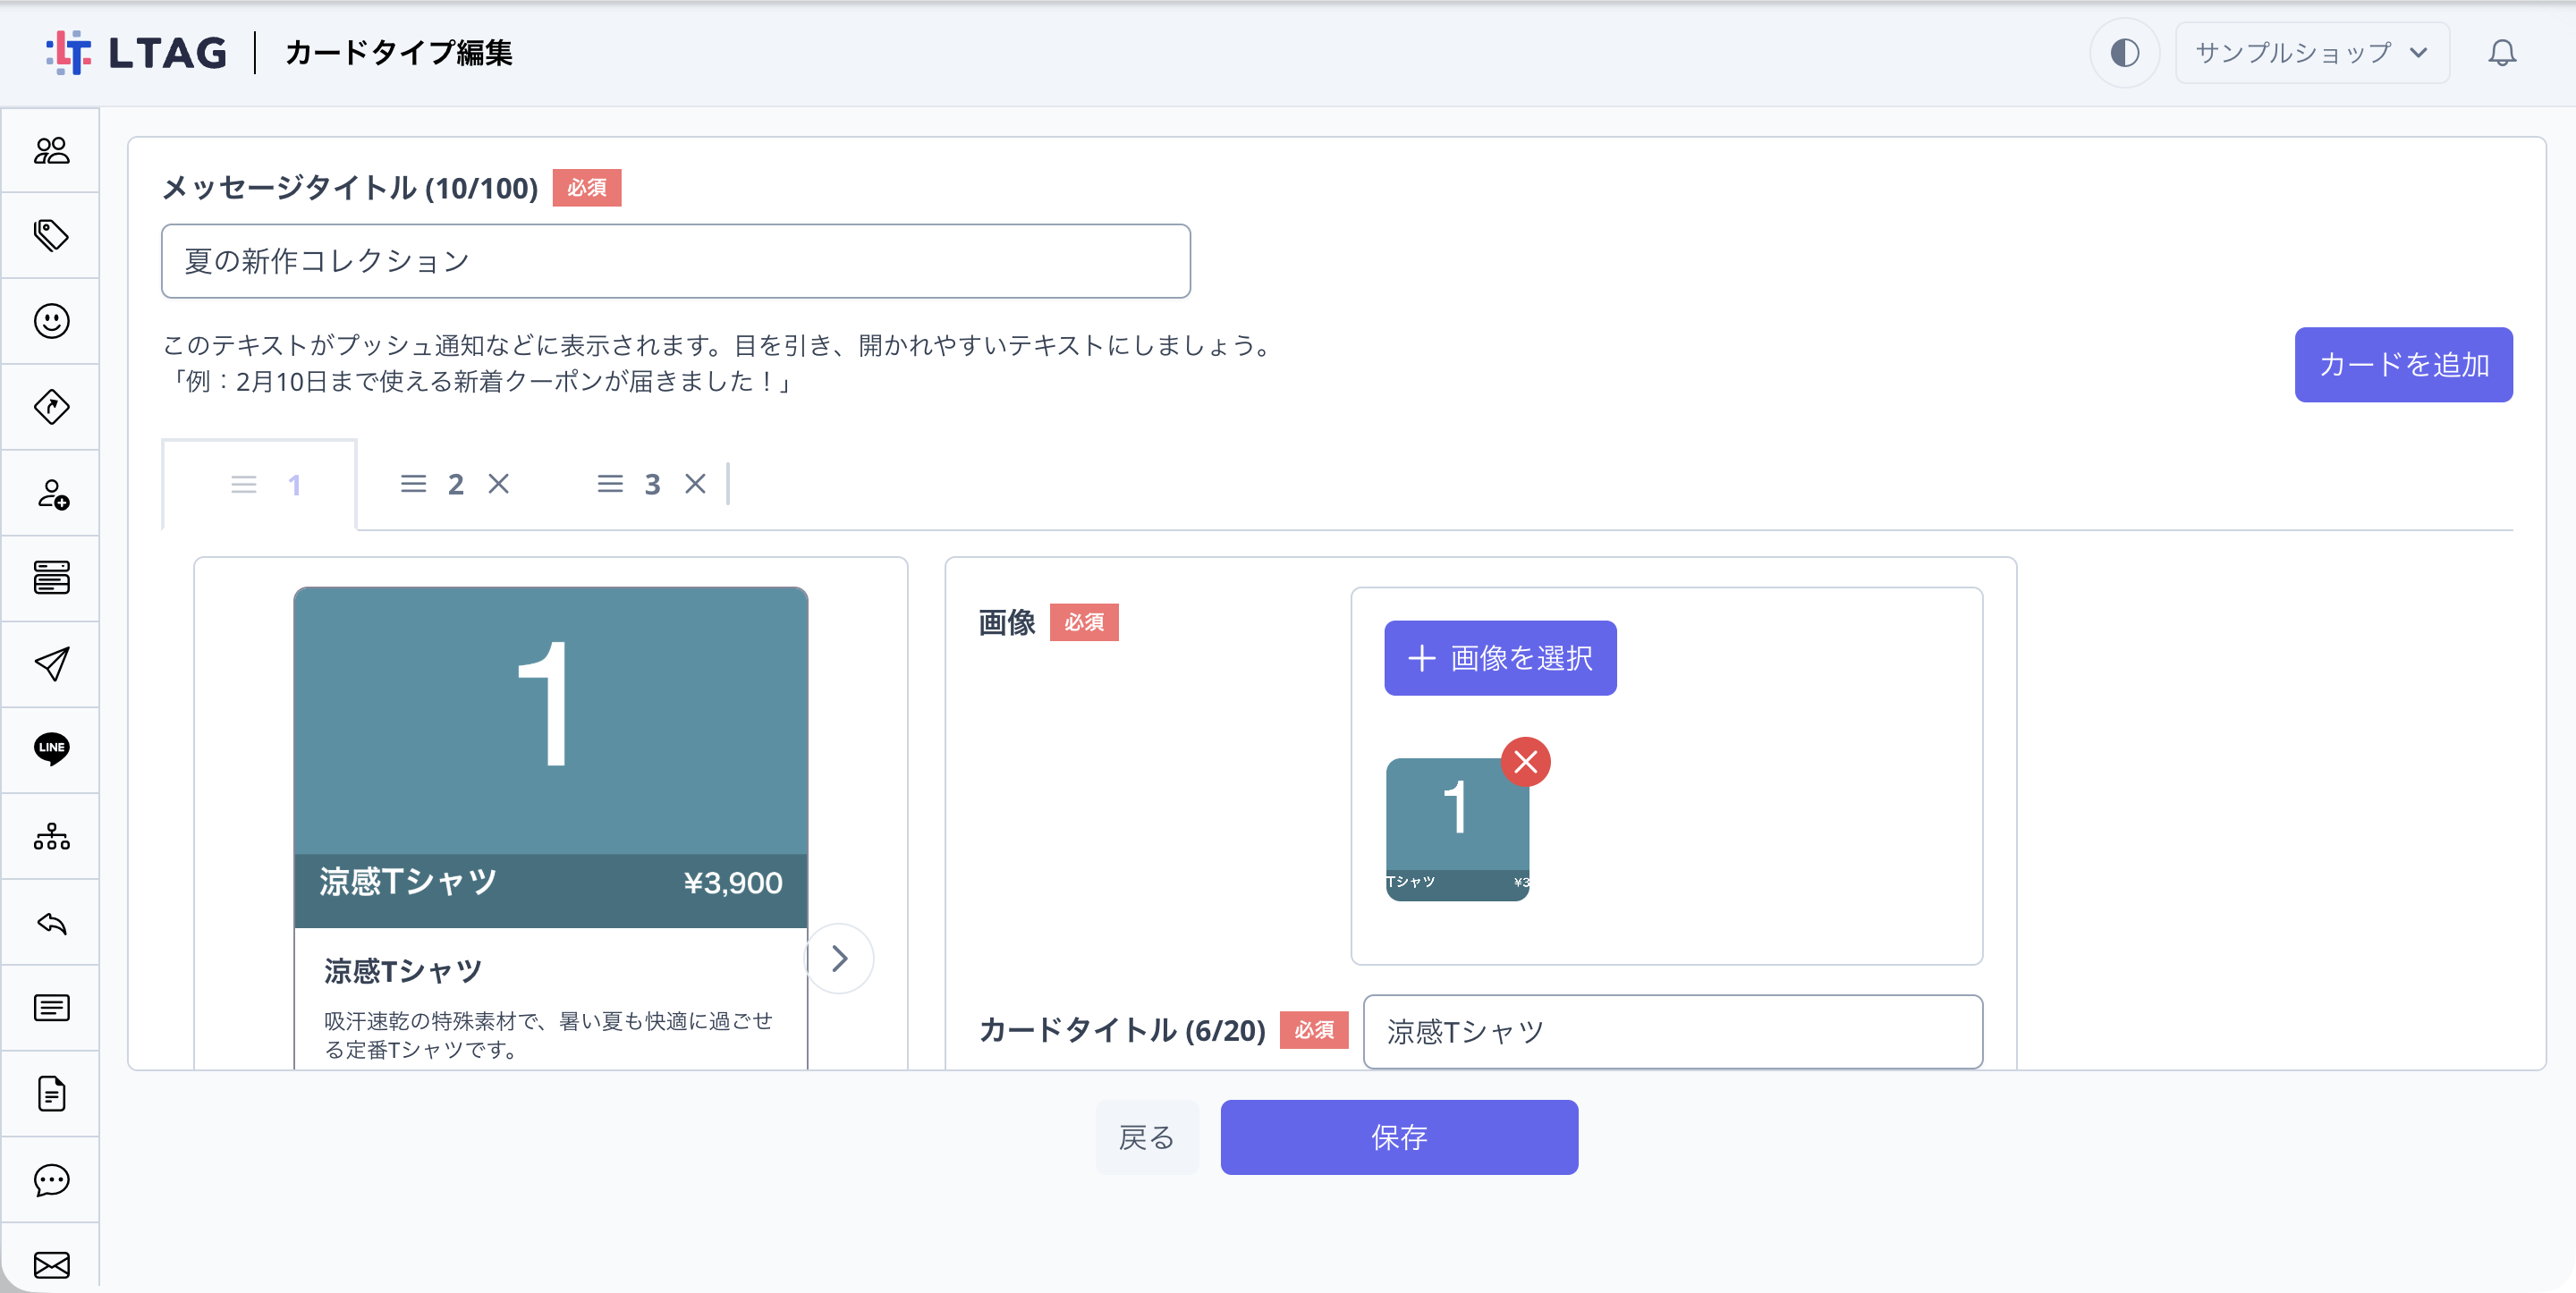The height and width of the screenshot is (1293, 2576).
Task: Click the 吸汗速乾 description text in preview
Action: [x=547, y=1035]
